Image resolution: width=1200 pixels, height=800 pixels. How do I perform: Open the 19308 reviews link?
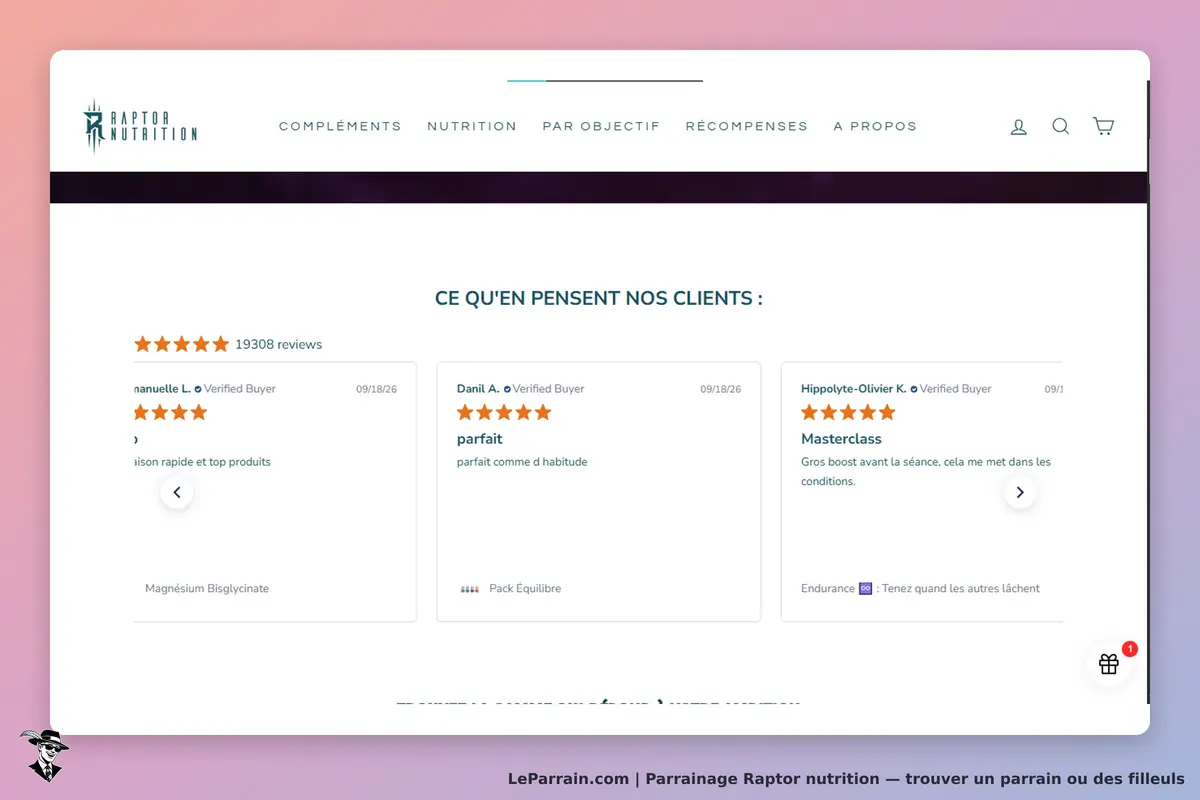pos(279,344)
